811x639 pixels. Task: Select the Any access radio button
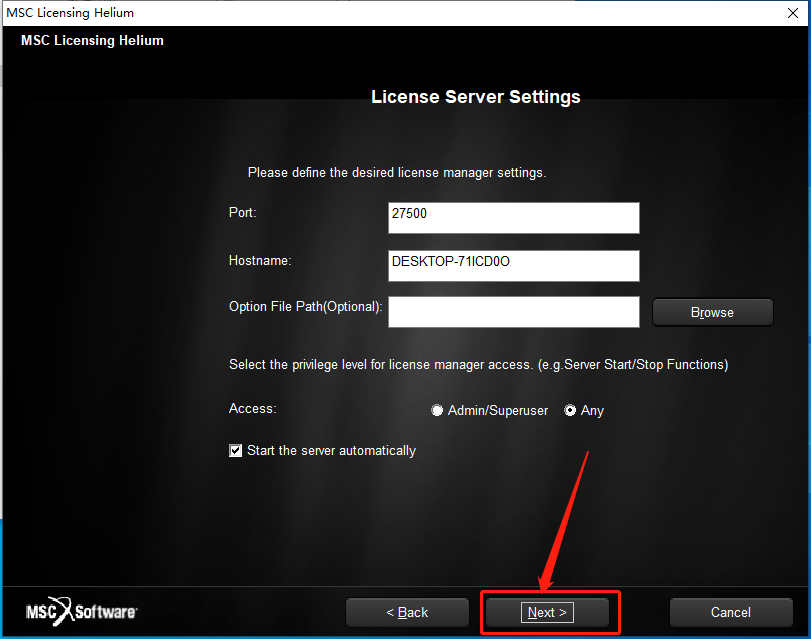click(570, 410)
